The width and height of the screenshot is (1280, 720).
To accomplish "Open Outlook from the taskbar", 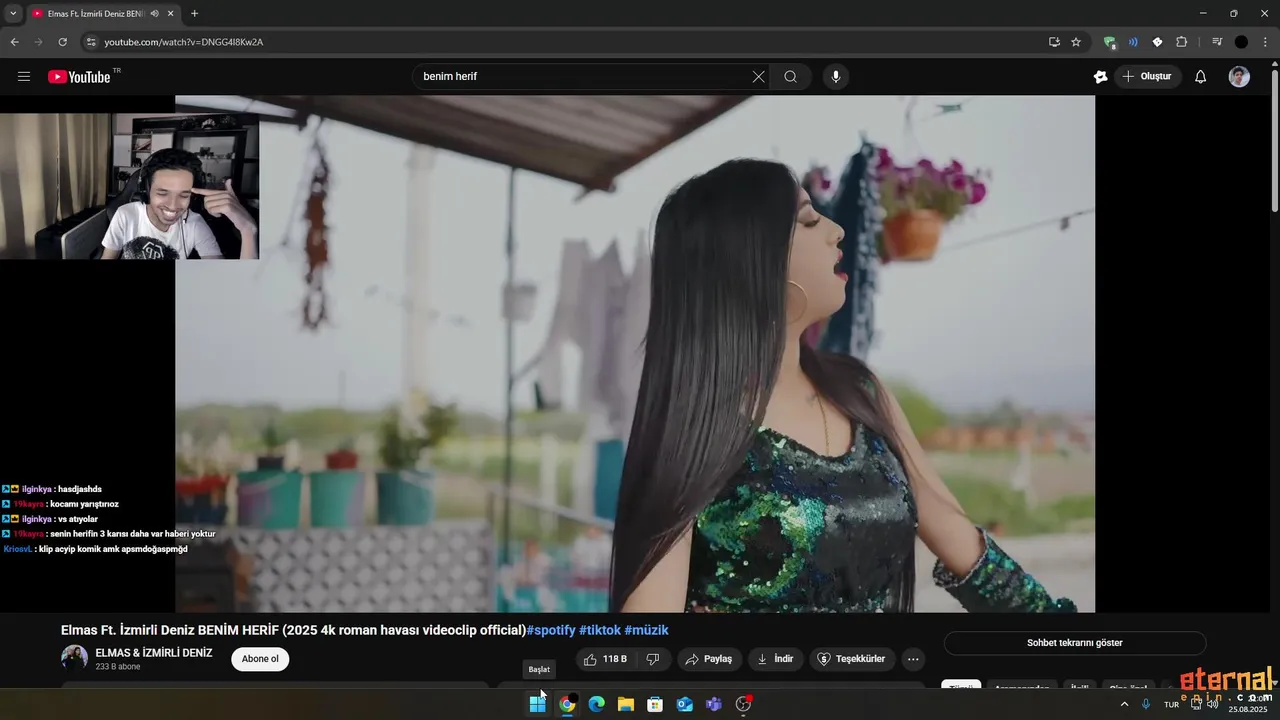I will click(x=685, y=704).
